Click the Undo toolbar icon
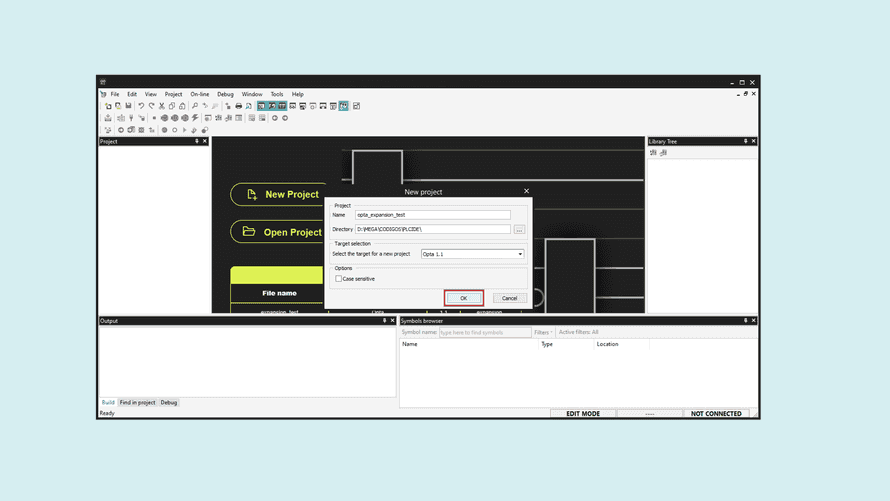 click(x=141, y=106)
